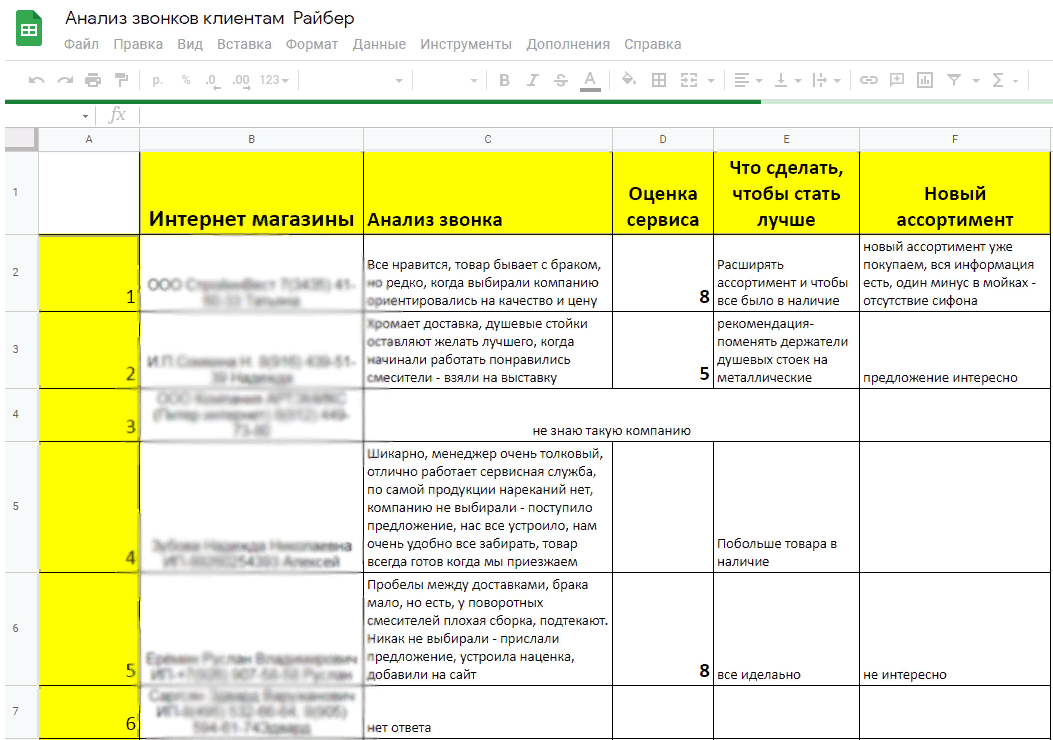This screenshot has width=1053, height=740.
Task: Select column D header
Action: [x=663, y=139]
